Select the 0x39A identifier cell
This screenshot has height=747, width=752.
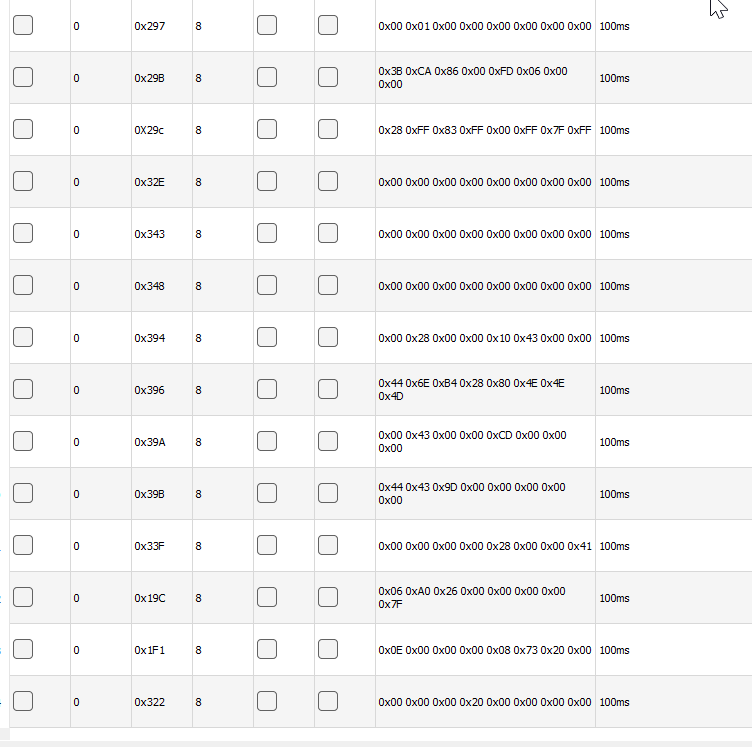(150, 442)
